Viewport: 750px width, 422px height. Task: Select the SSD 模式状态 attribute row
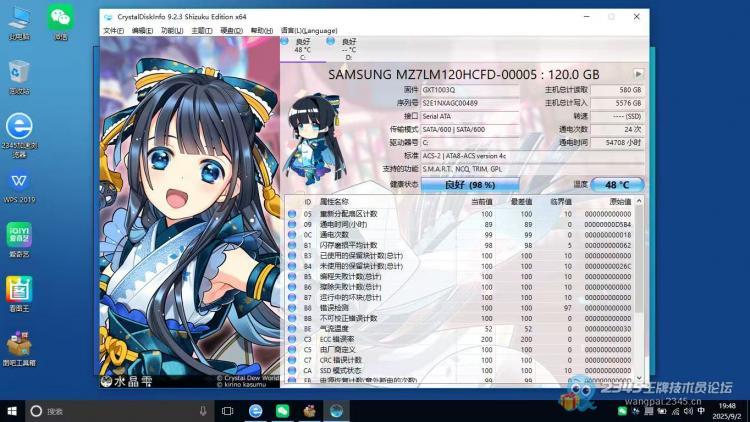point(460,371)
